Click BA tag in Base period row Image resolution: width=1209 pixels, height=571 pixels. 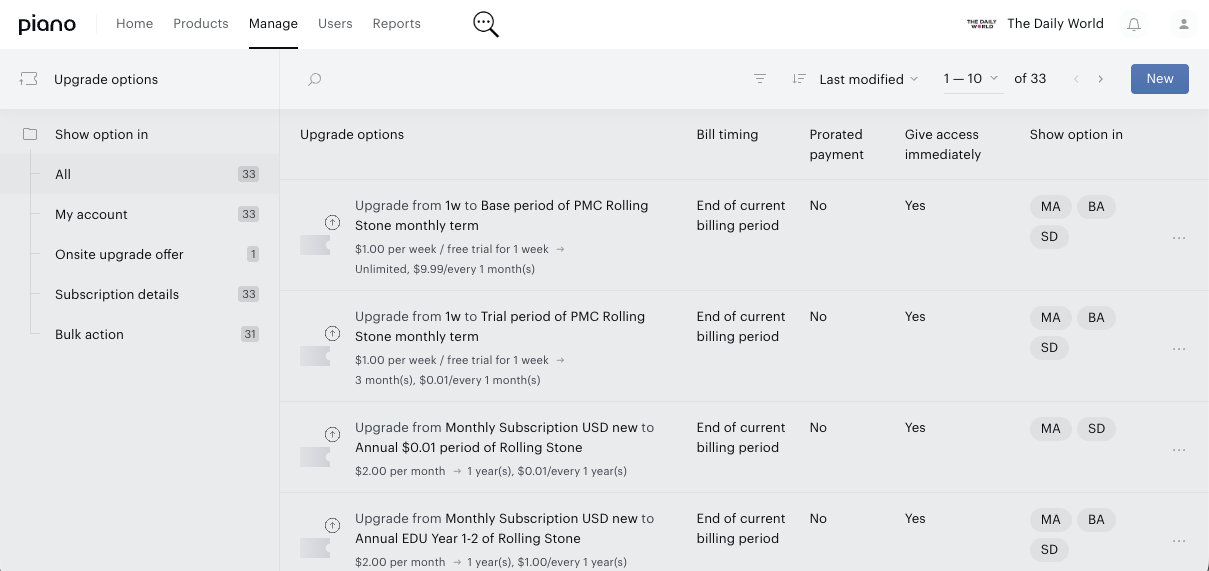pos(1096,207)
